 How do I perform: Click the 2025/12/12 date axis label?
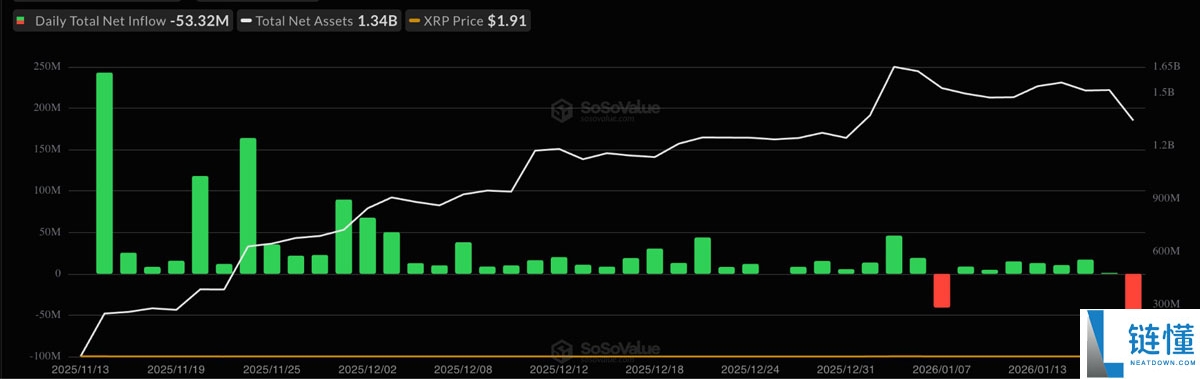click(559, 369)
